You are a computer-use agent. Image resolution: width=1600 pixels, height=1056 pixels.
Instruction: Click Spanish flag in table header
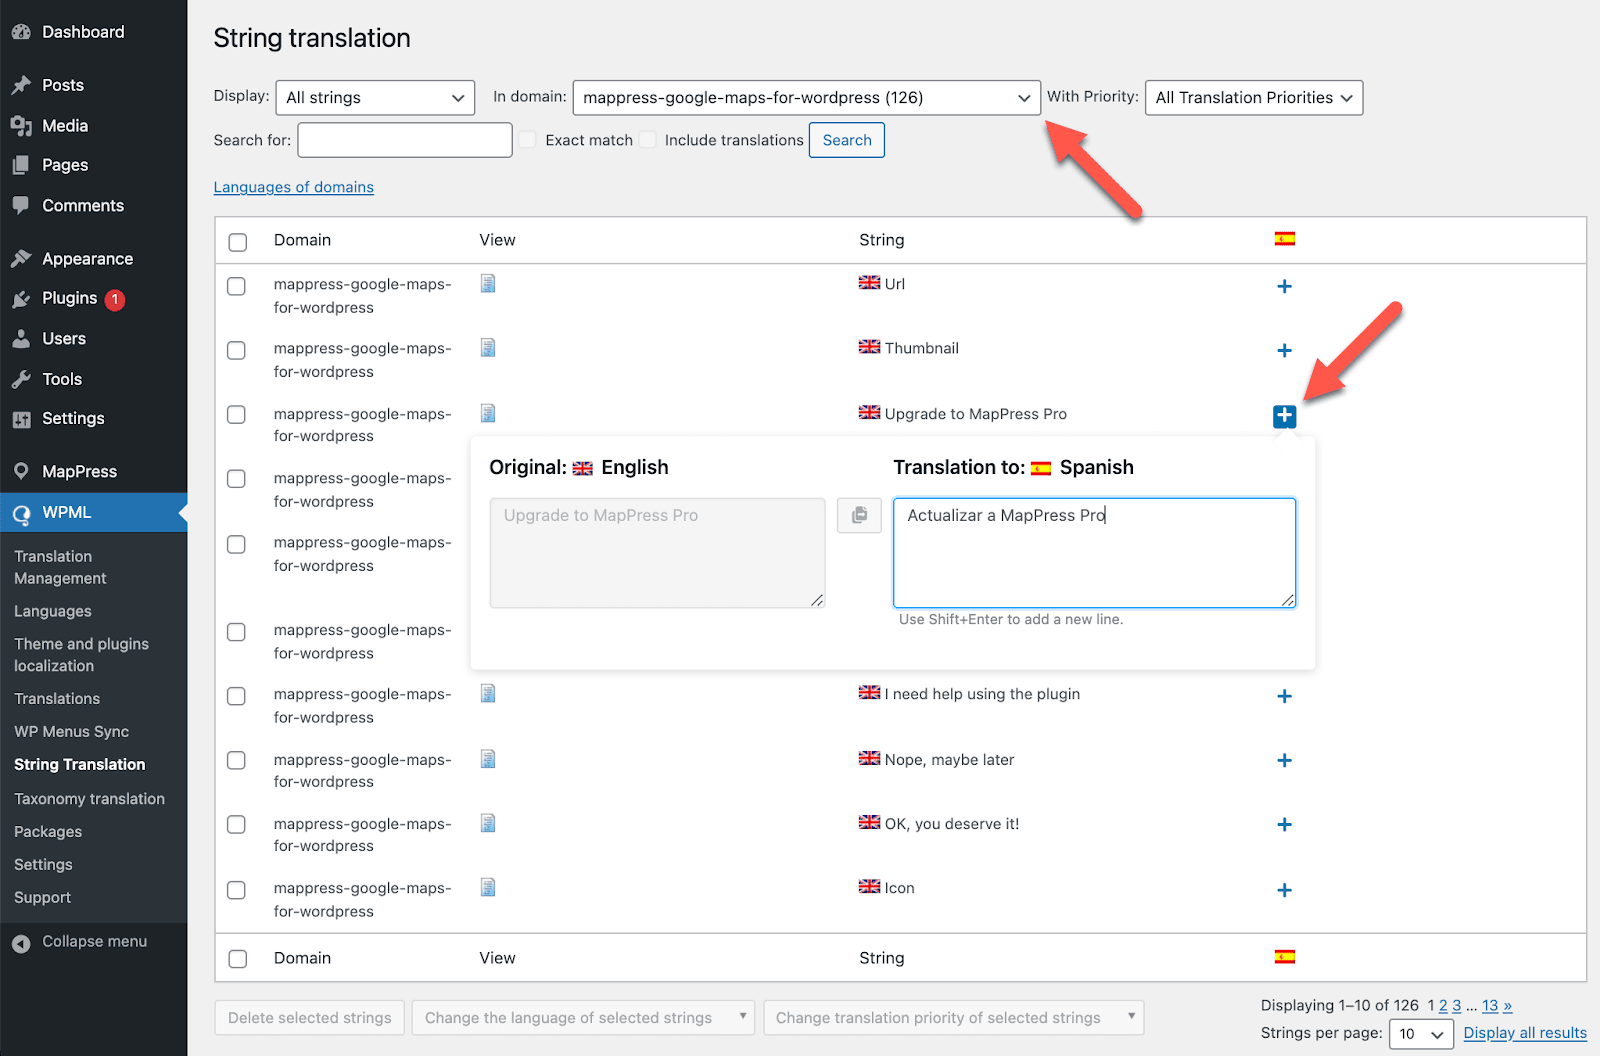pyautogui.click(x=1285, y=239)
